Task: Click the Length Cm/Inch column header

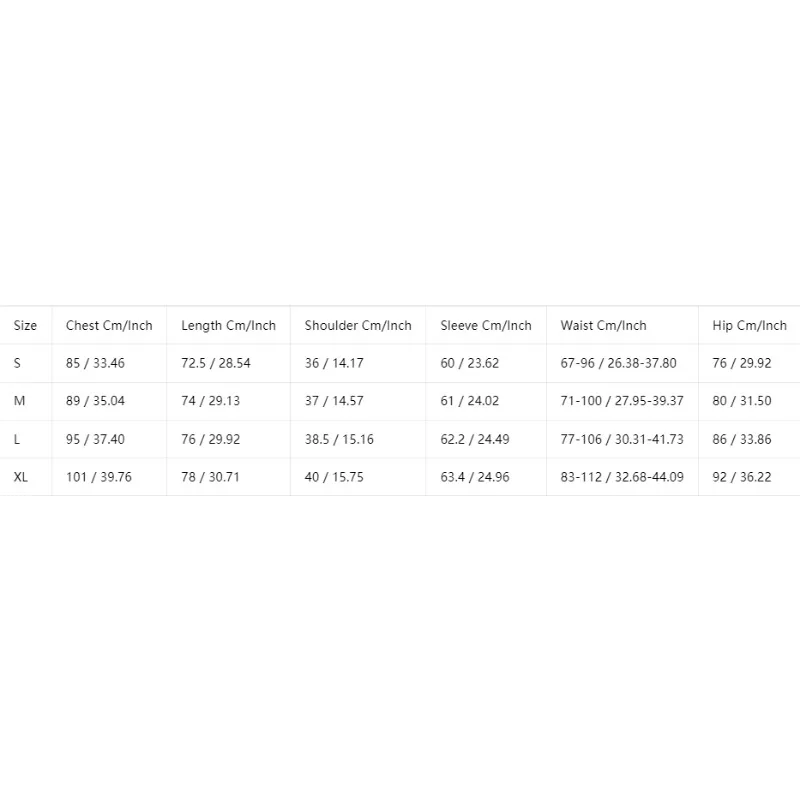Action: tap(228, 326)
